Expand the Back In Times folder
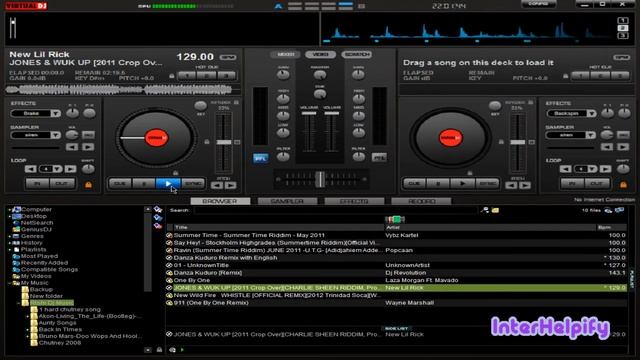This screenshot has height=360, width=640. tap(27, 329)
